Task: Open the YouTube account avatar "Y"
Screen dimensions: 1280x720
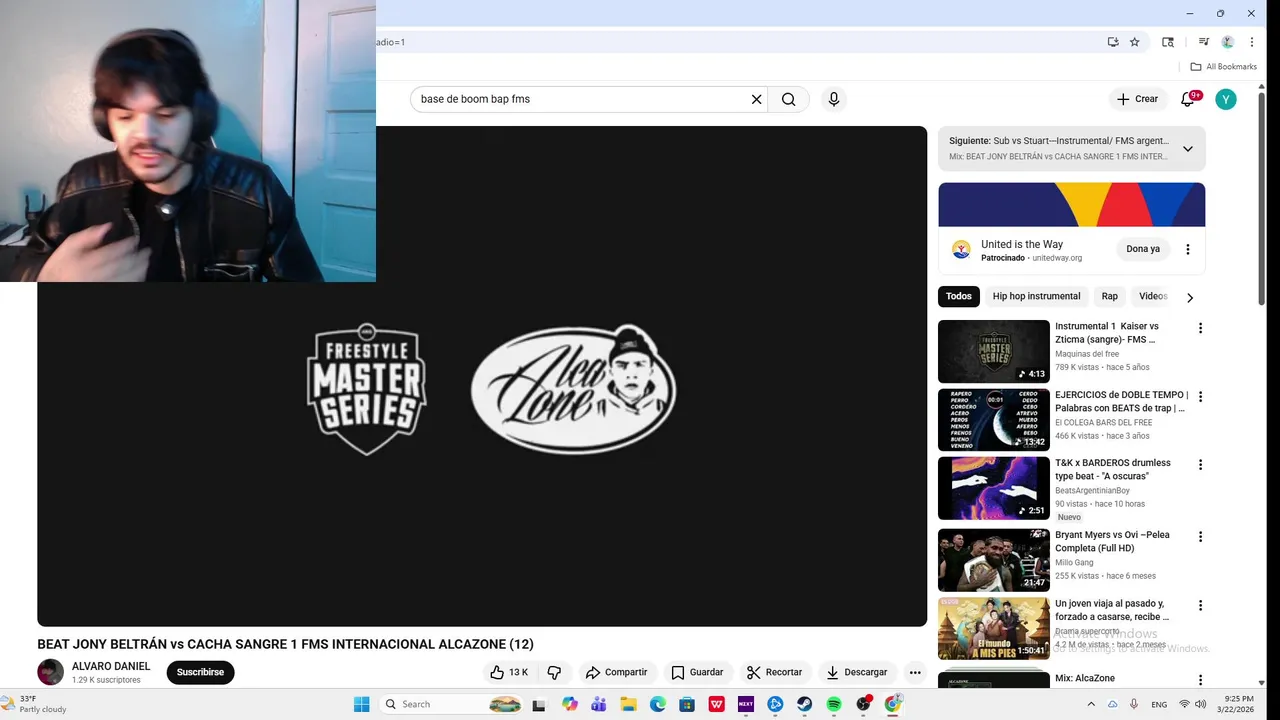Action: click(1226, 99)
